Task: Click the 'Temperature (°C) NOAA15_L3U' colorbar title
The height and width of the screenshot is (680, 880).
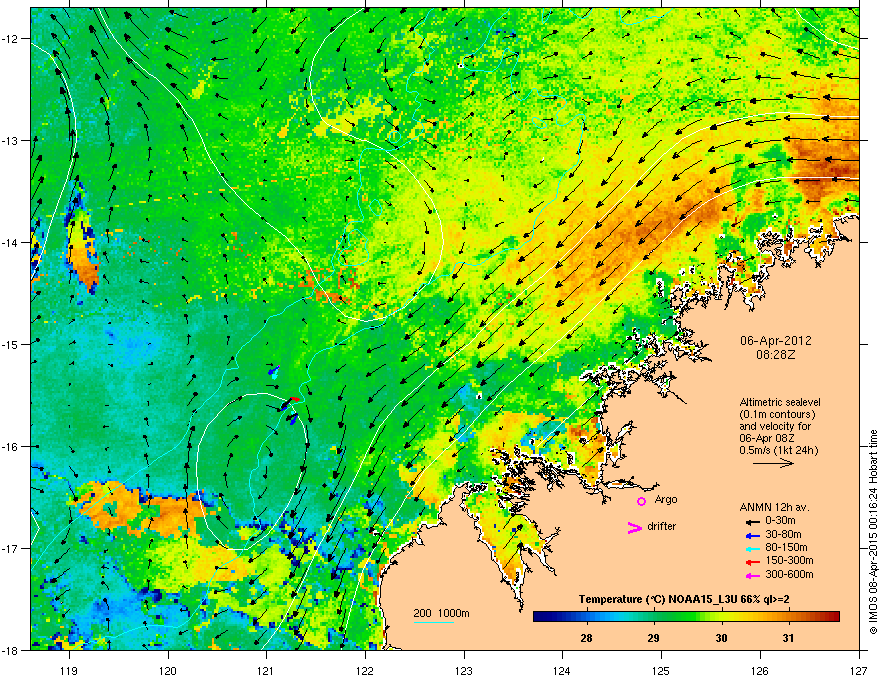Action: point(658,600)
